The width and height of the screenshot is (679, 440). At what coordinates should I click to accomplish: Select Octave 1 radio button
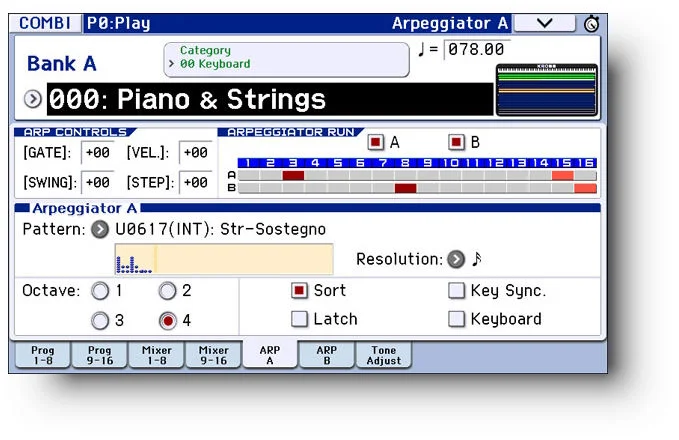click(100, 291)
